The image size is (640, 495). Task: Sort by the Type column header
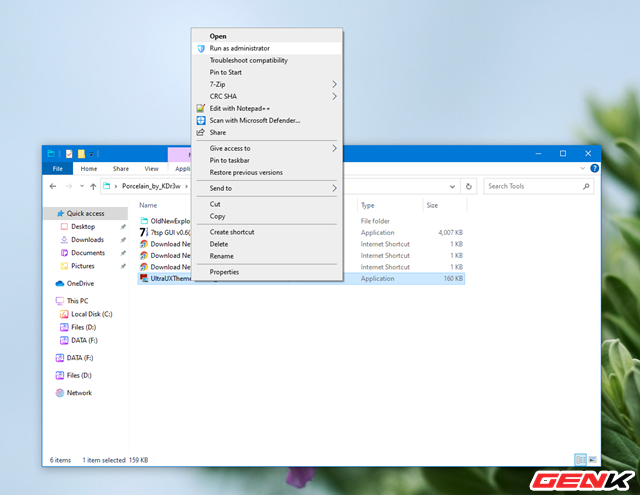[x=367, y=205]
